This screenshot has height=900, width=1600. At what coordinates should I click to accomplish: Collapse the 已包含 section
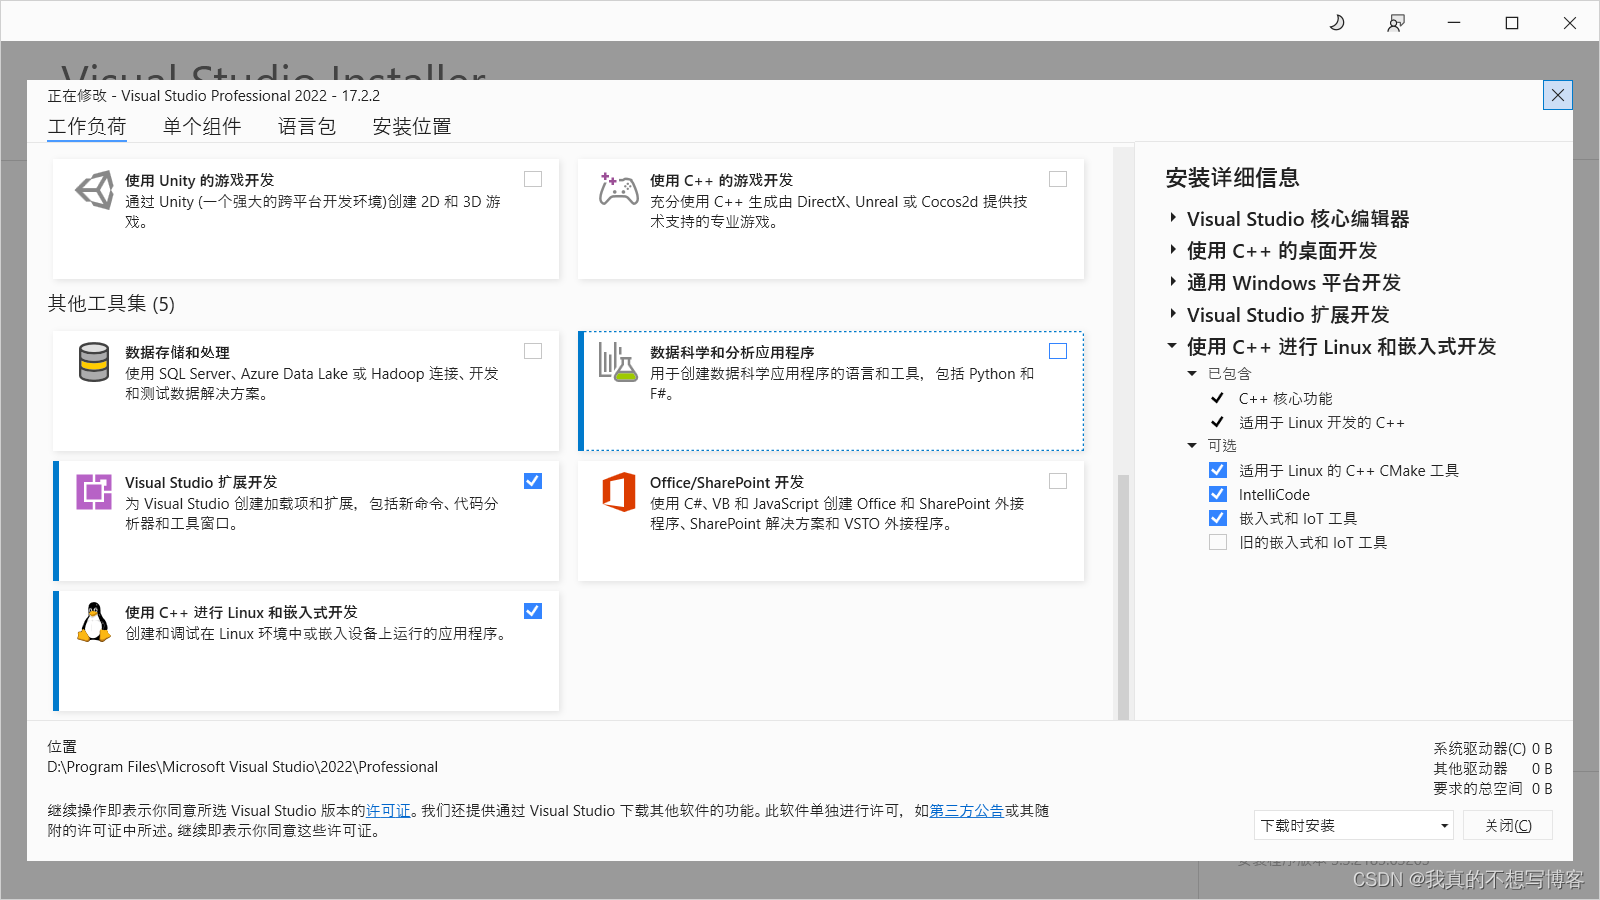(1192, 373)
